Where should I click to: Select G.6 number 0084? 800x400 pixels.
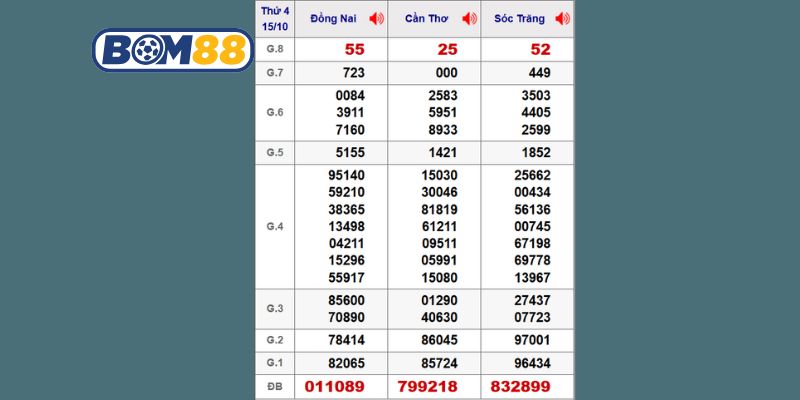(350, 96)
